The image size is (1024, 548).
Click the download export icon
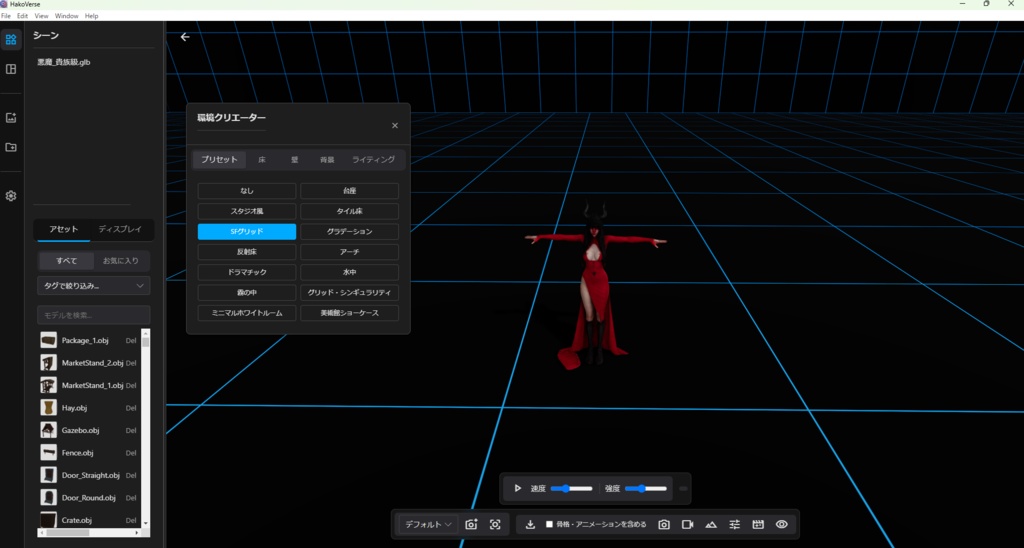click(530, 524)
